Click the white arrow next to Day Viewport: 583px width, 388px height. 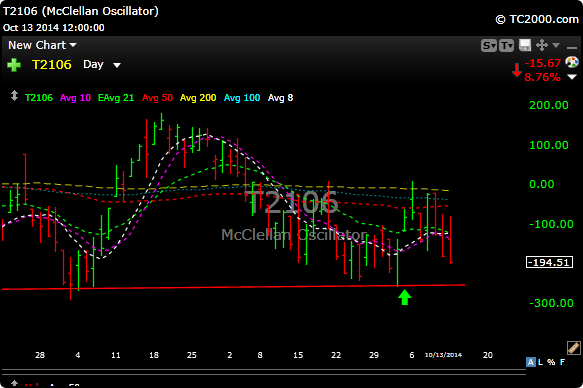[x=117, y=65]
